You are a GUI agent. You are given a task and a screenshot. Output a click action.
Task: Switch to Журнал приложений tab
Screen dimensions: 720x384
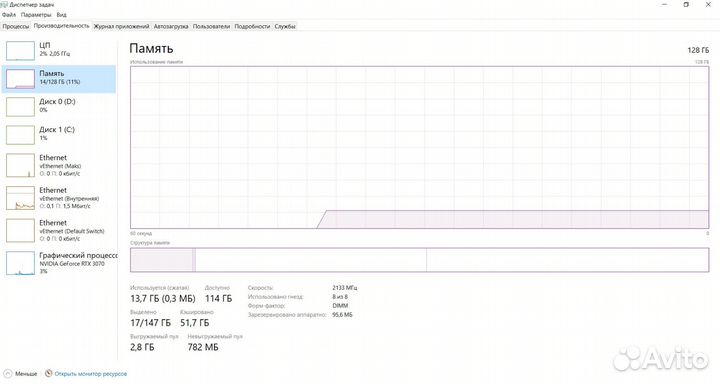click(x=121, y=27)
